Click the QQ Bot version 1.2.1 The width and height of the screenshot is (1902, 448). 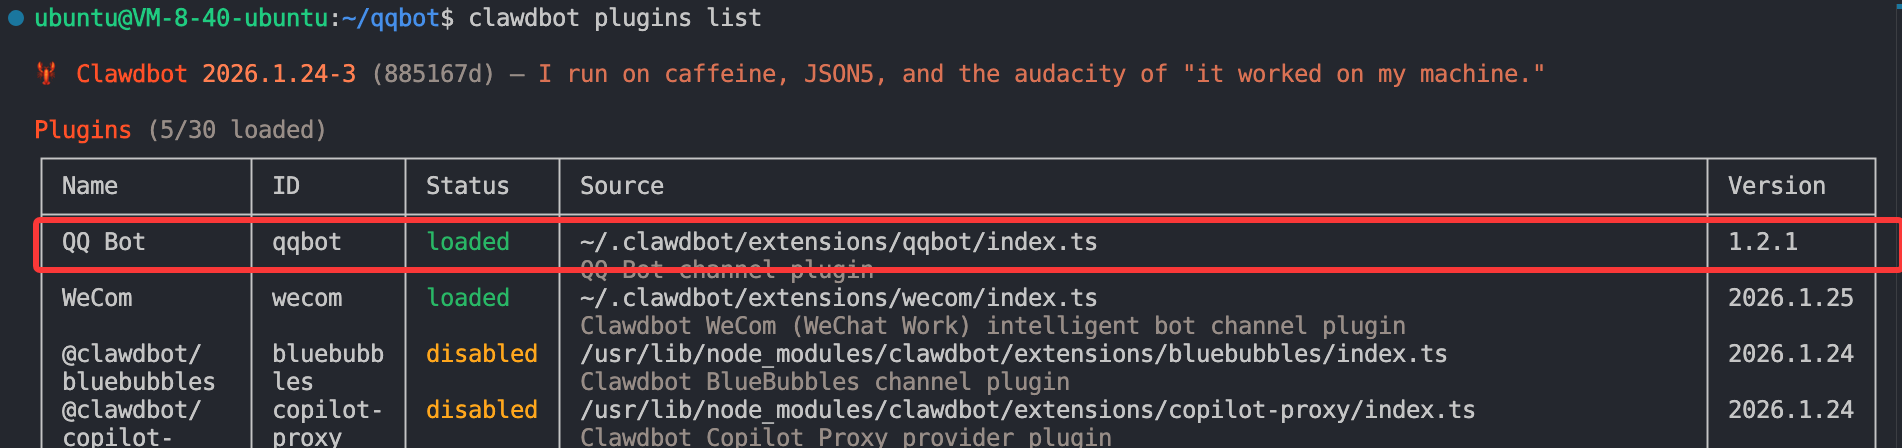[x=1762, y=242]
